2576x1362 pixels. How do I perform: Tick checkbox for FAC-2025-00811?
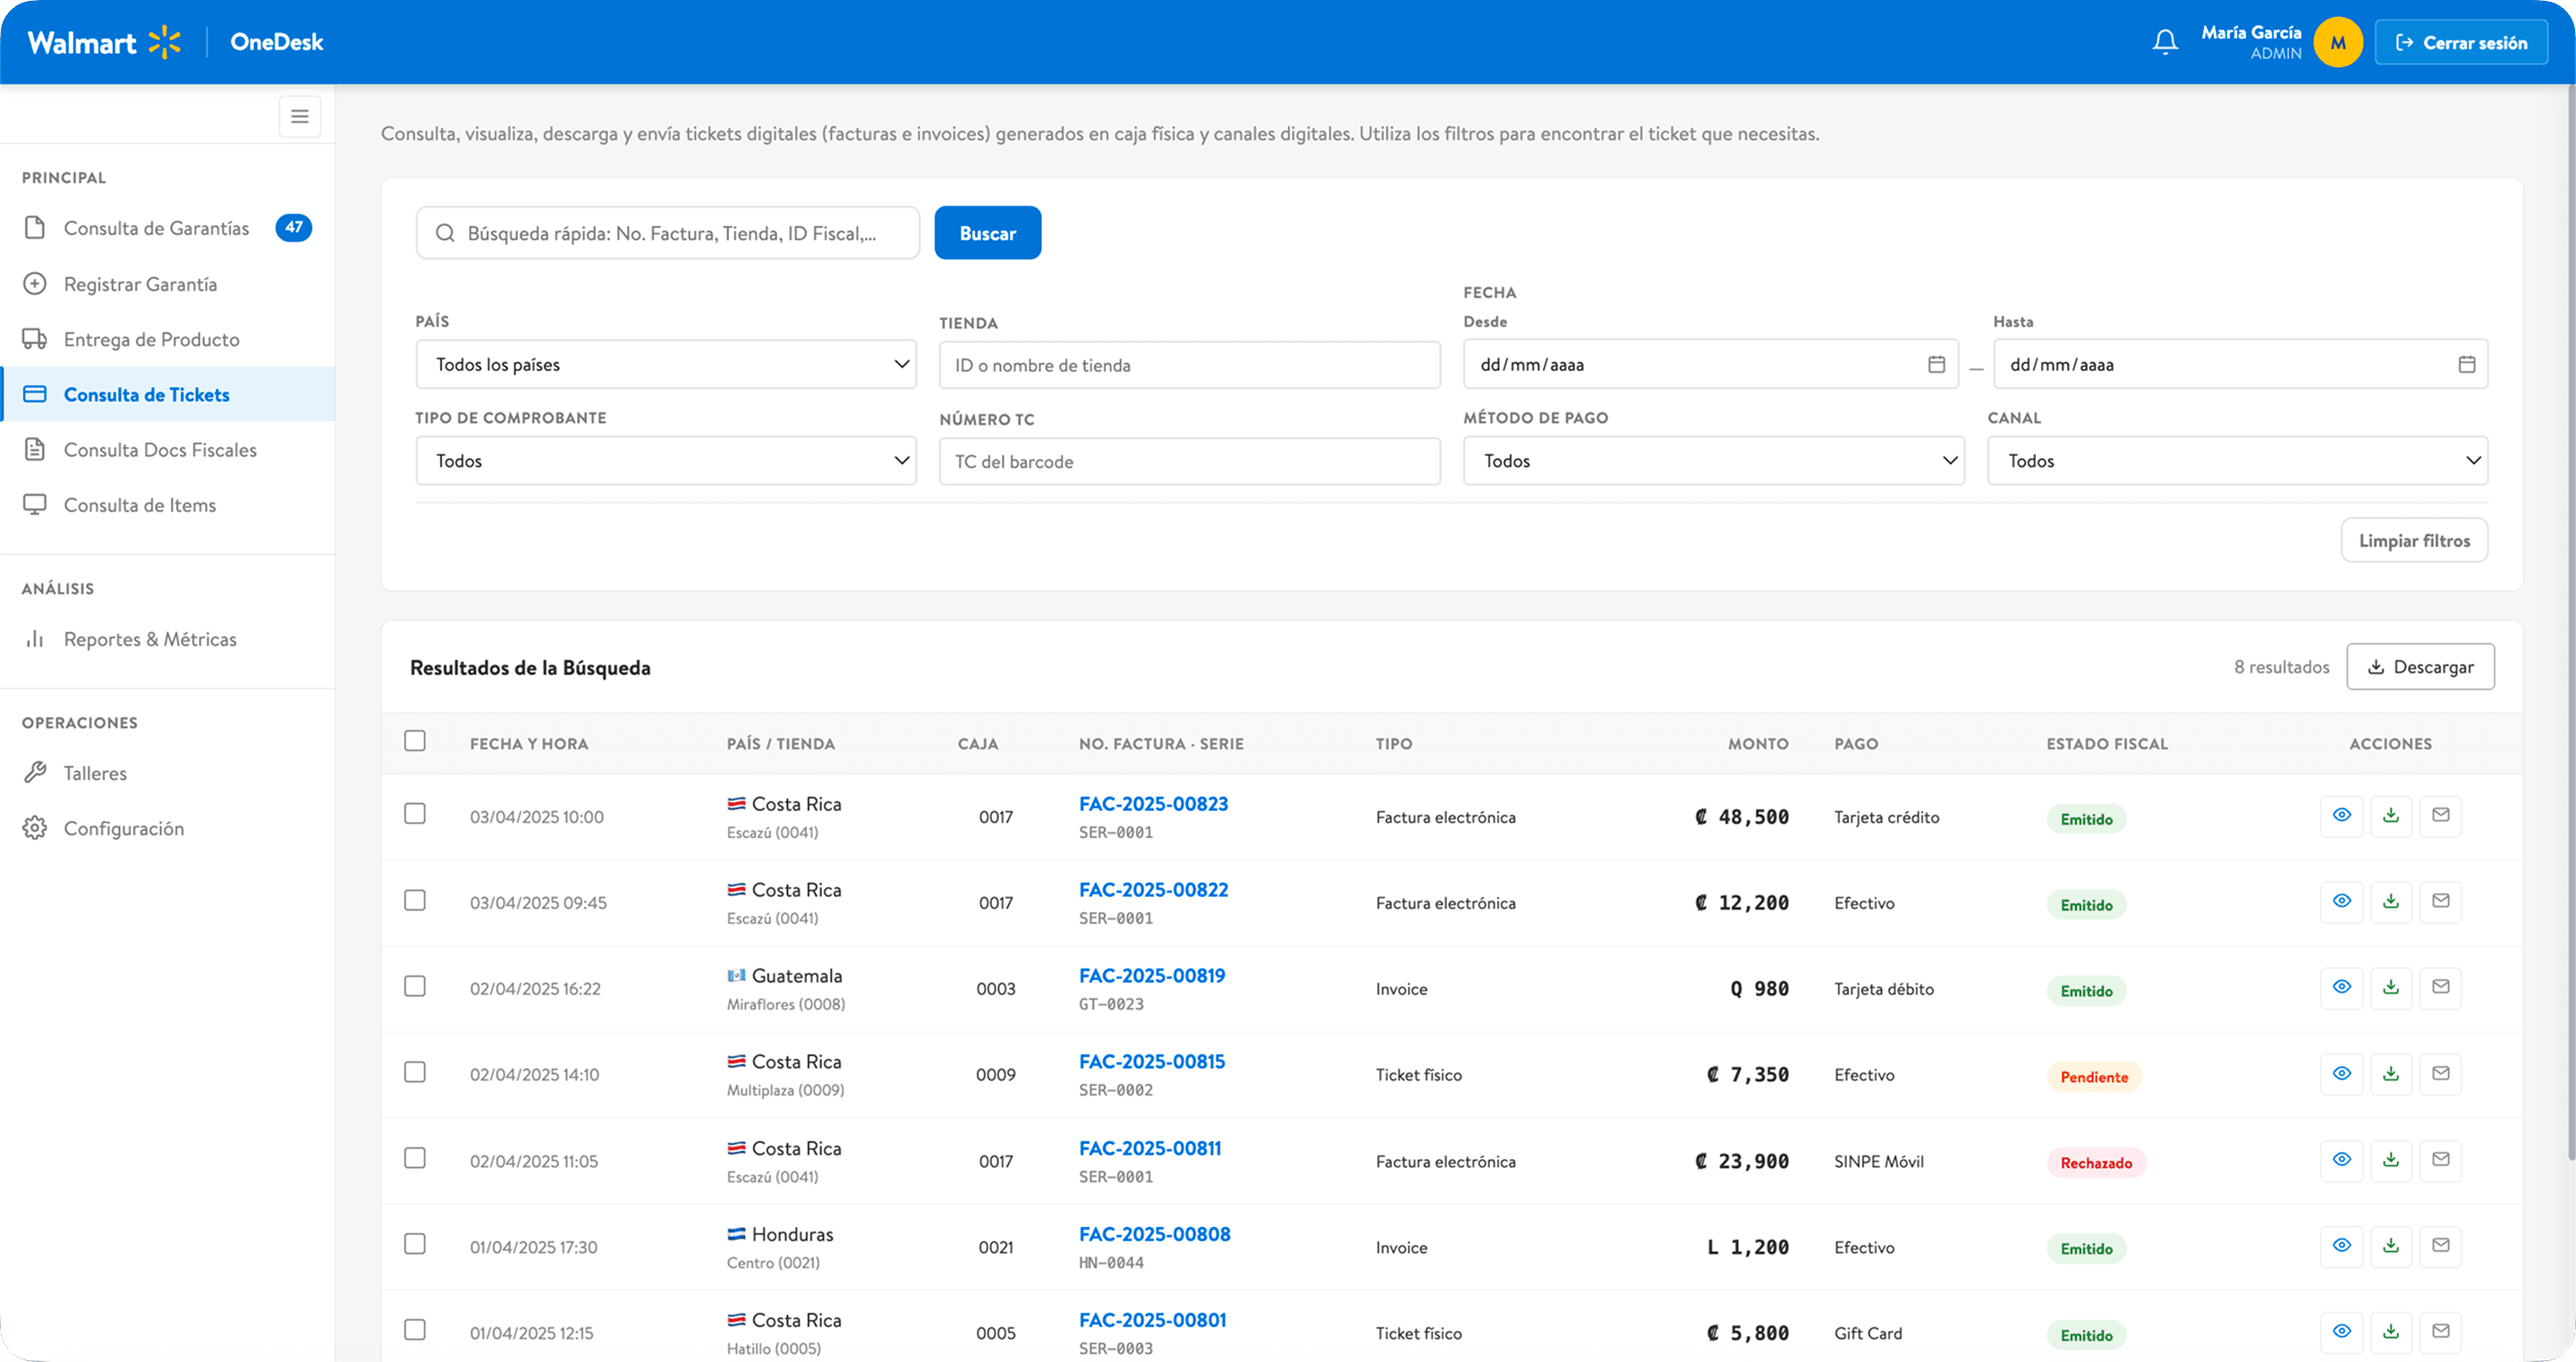tap(415, 1159)
